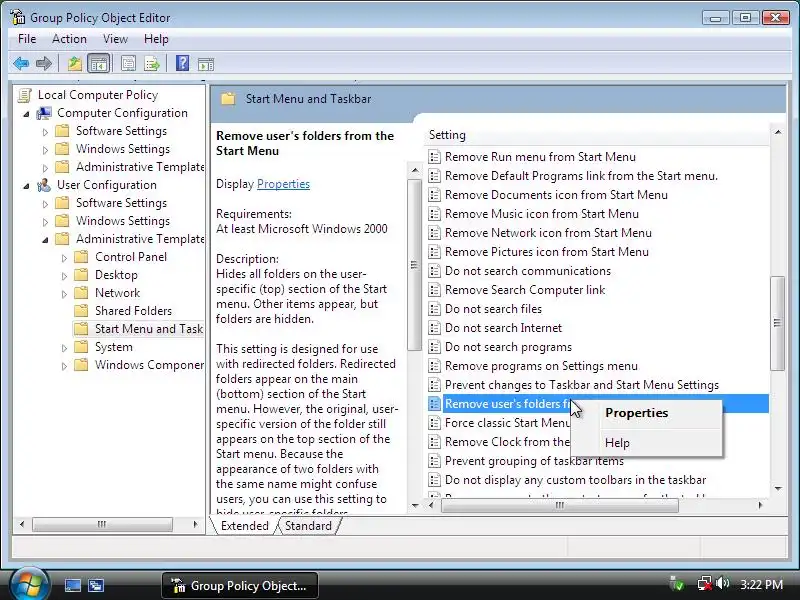Click the tree pane right scroll arrow

195,524
